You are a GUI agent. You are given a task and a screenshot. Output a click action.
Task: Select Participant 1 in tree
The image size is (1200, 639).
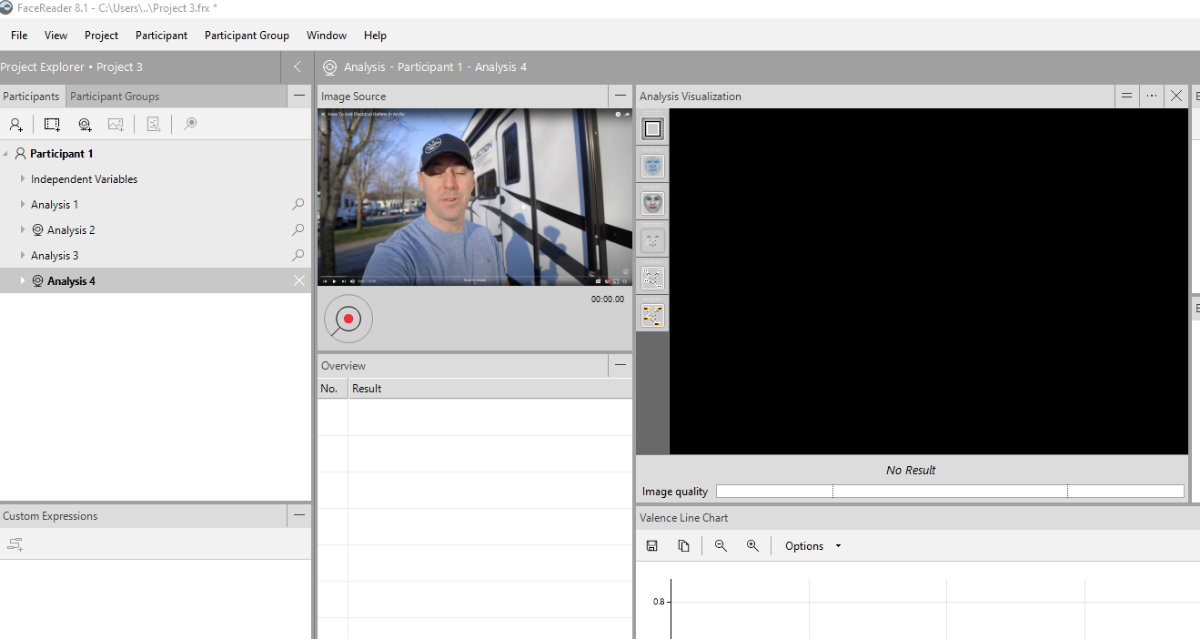coord(61,154)
